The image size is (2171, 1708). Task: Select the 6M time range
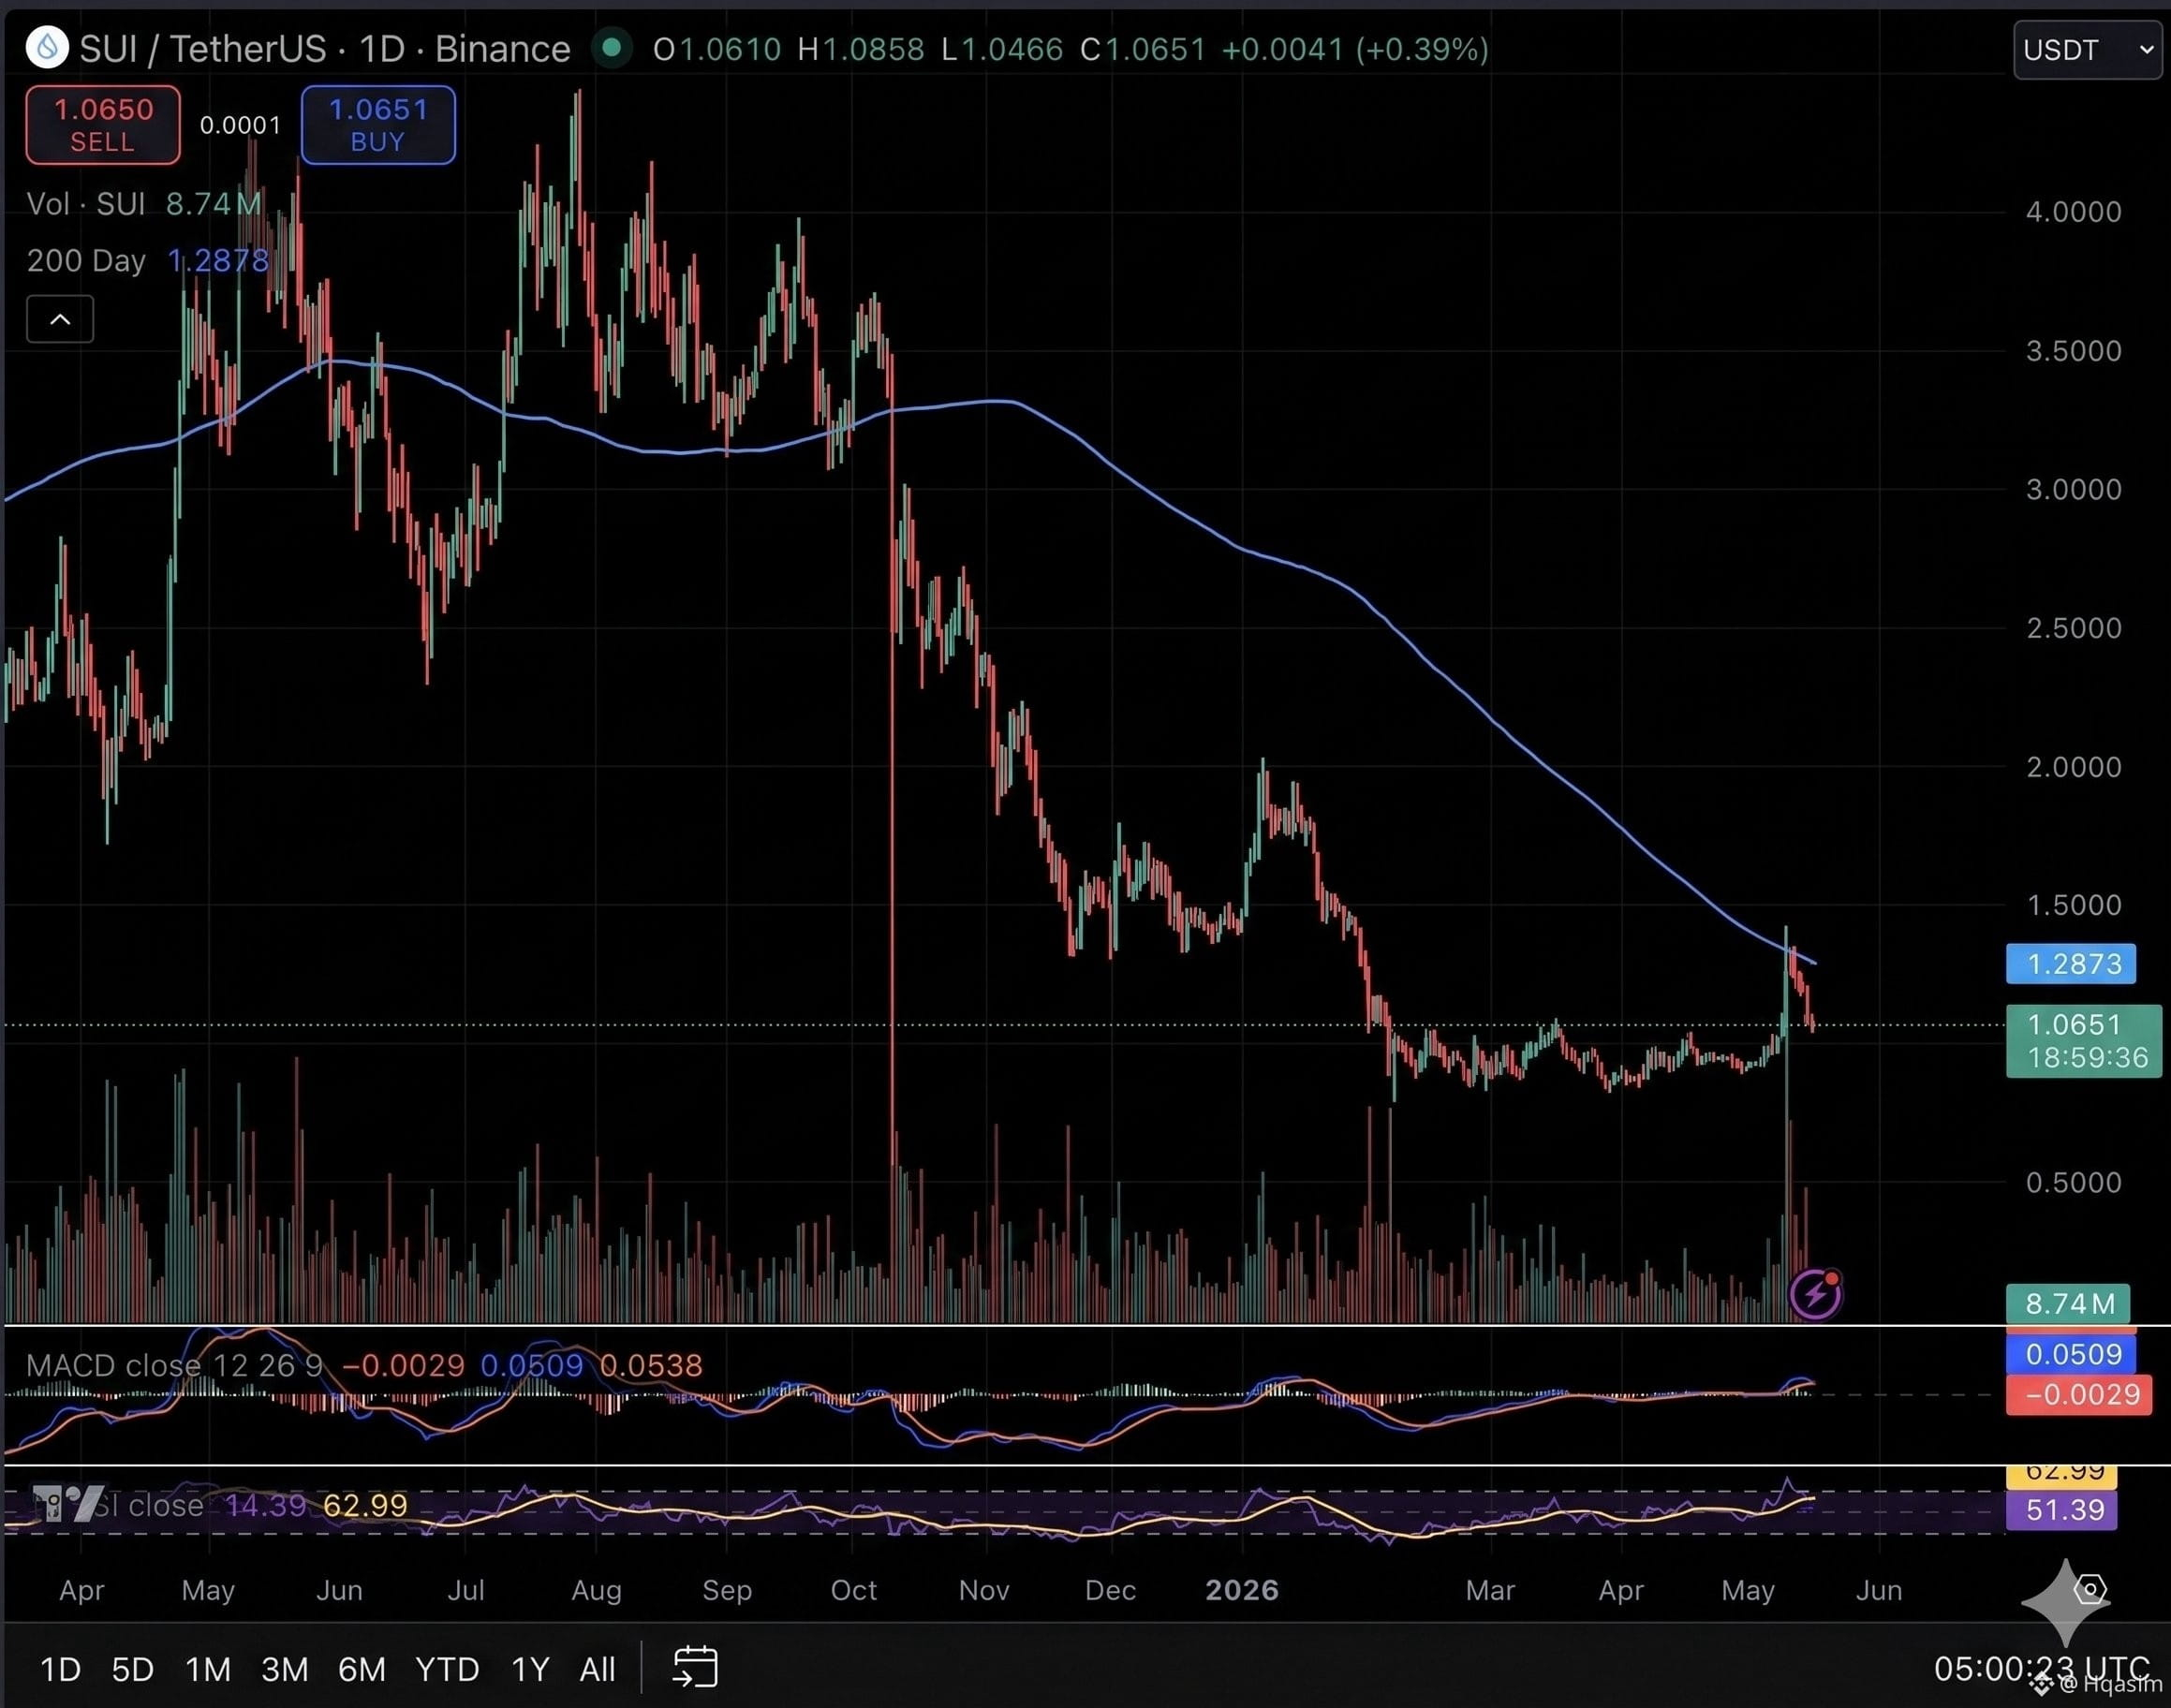click(x=361, y=1669)
